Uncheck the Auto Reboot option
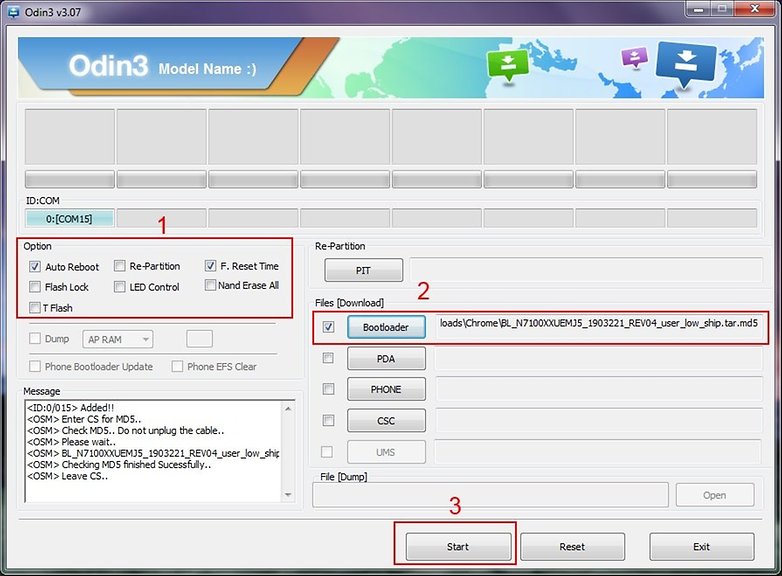The height and width of the screenshot is (576, 782). (34, 267)
